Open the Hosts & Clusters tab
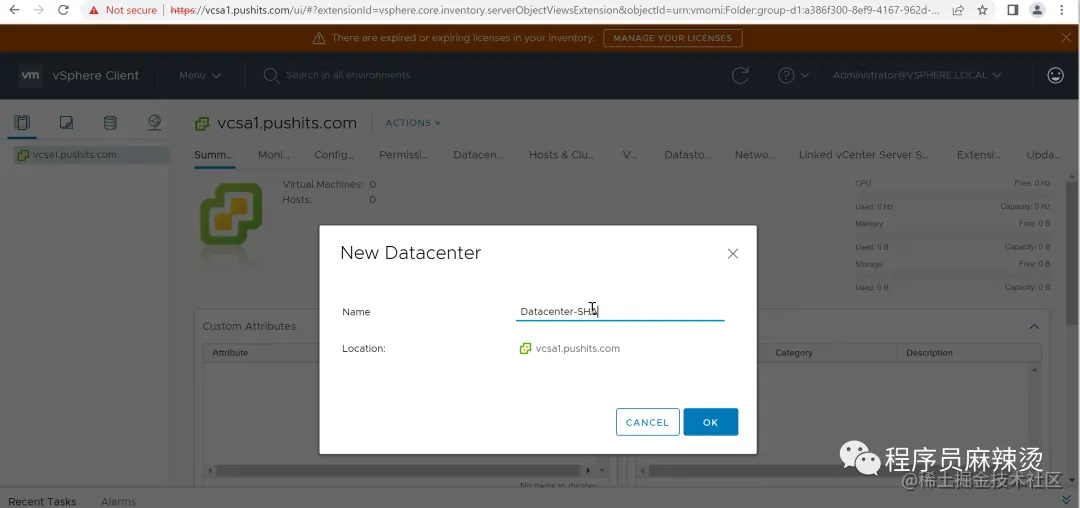The width and height of the screenshot is (1080, 508). tap(561, 155)
